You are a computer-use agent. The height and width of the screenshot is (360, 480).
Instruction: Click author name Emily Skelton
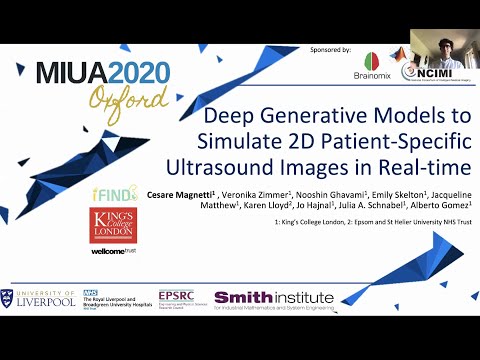tap(399, 195)
